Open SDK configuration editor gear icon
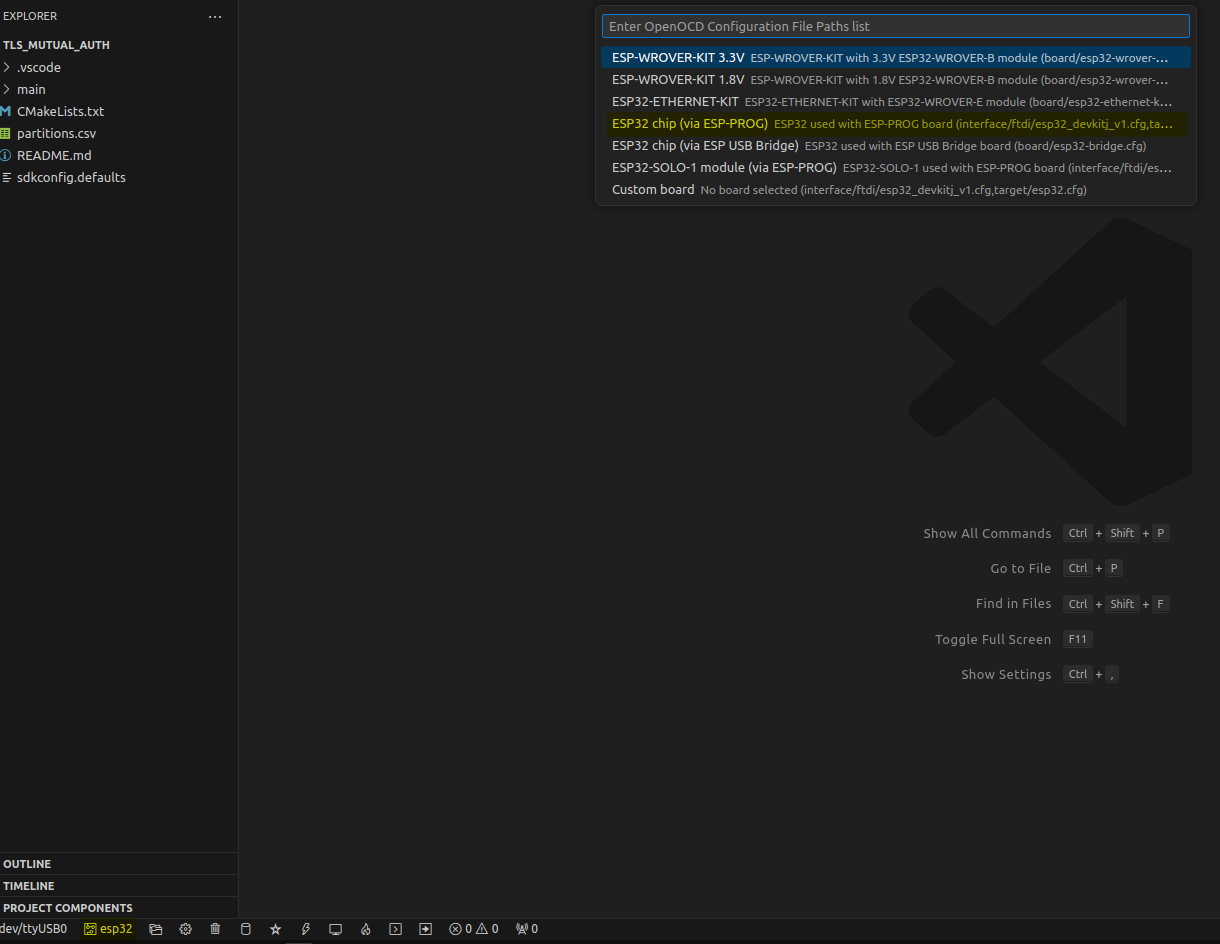 pyautogui.click(x=186, y=929)
